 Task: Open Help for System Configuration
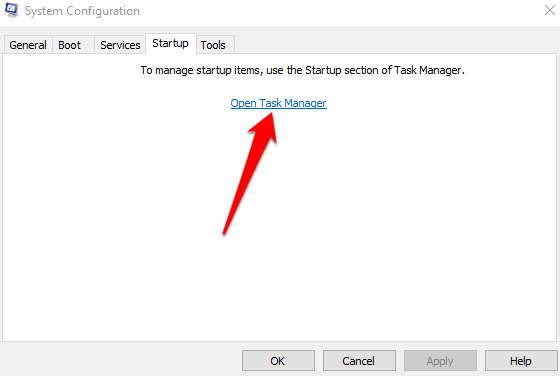521,361
